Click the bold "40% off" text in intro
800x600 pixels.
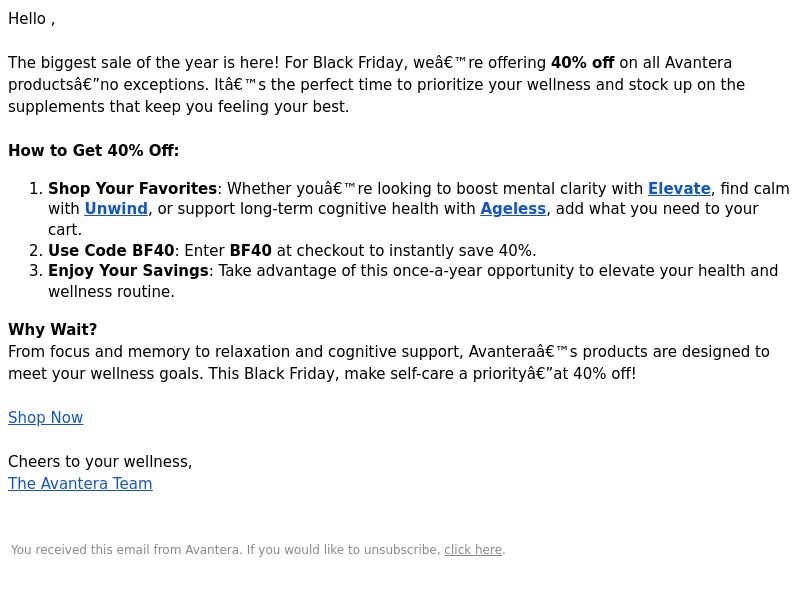coord(583,63)
